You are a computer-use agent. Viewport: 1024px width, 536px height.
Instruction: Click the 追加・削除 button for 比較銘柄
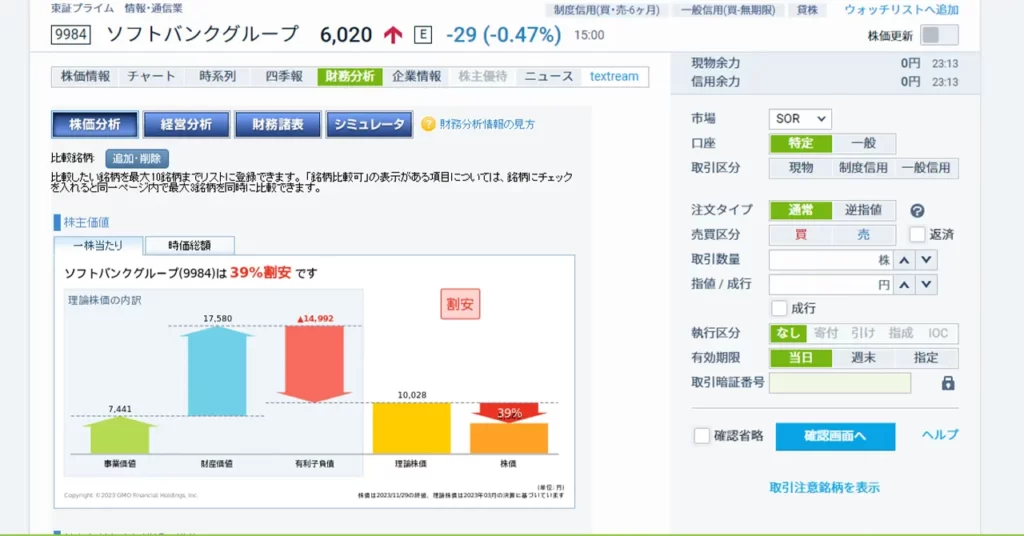pyautogui.click(x=137, y=159)
